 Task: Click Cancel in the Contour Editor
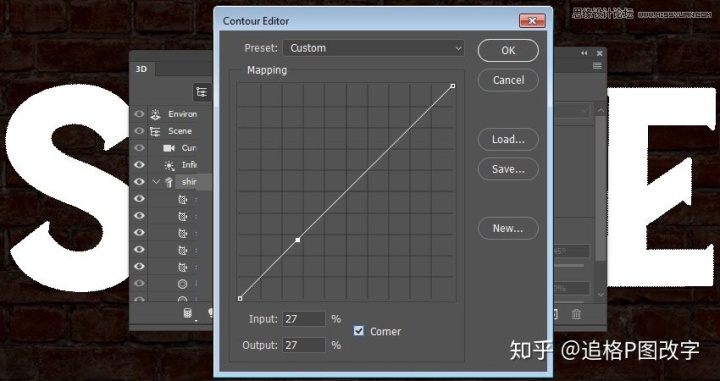tap(508, 80)
